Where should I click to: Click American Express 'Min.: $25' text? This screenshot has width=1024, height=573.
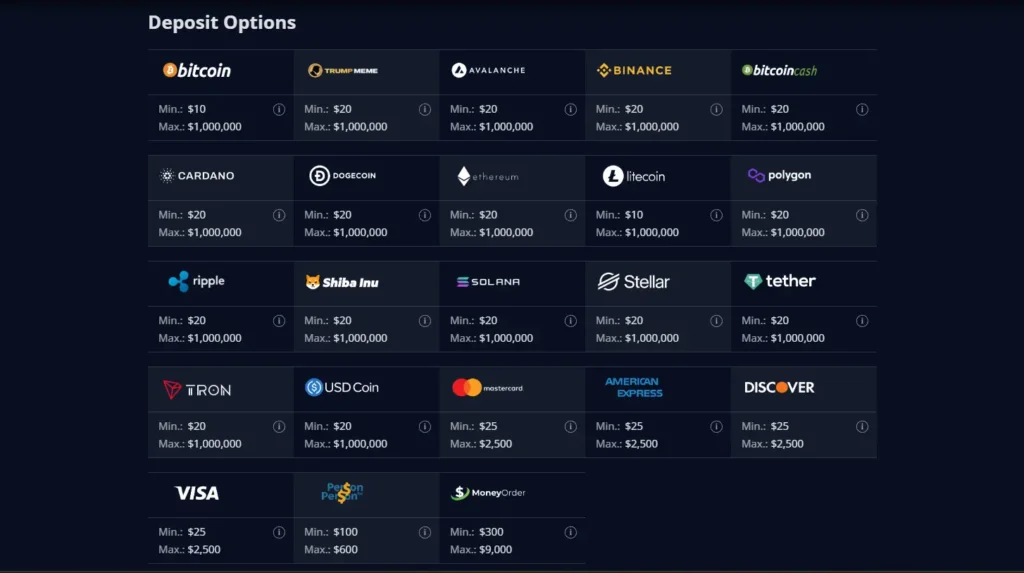619,426
